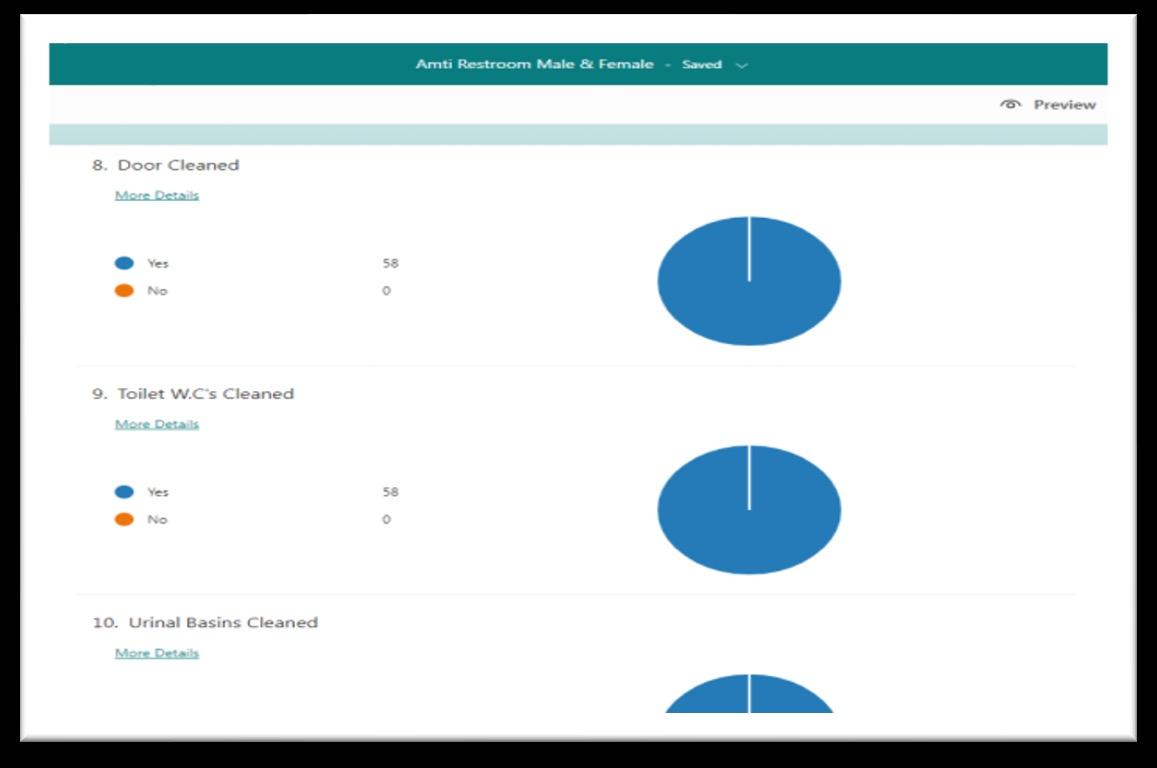Viewport: 1157px width, 768px height.
Task: Click the 0 count for Toilet W.C's Cleaned
Action: [386, 519]
